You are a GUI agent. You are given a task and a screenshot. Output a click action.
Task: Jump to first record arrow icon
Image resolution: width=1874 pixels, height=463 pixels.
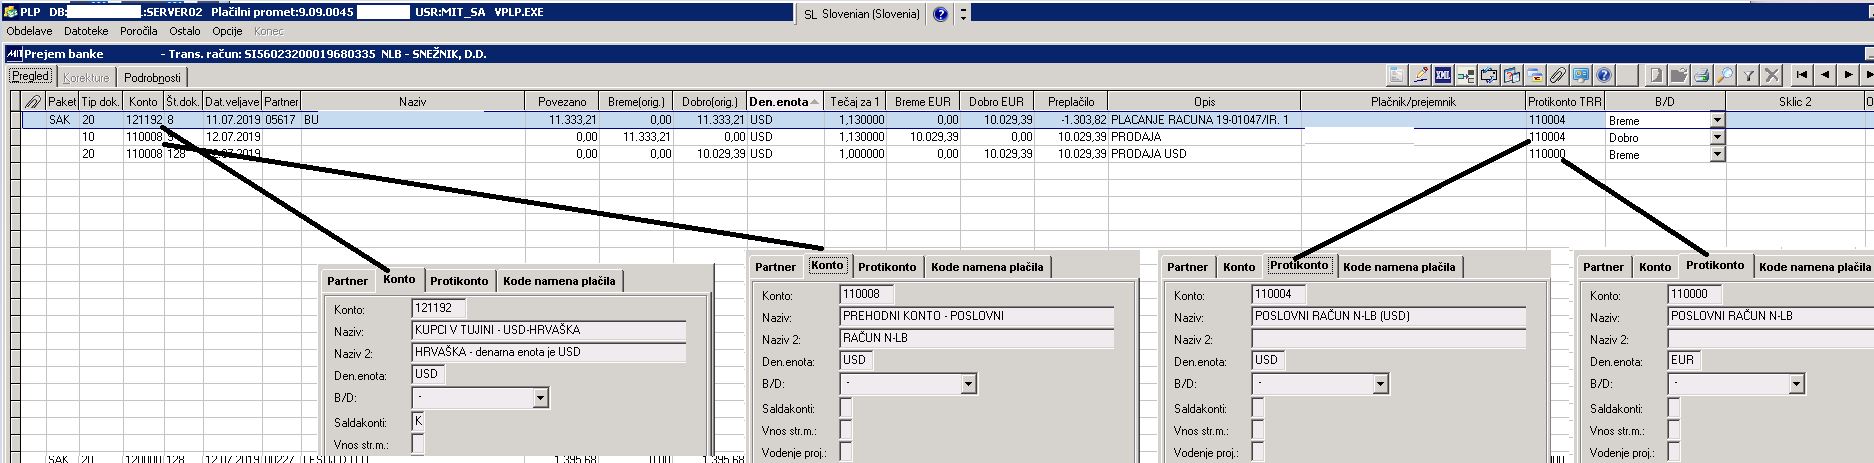coord(1802,74)
